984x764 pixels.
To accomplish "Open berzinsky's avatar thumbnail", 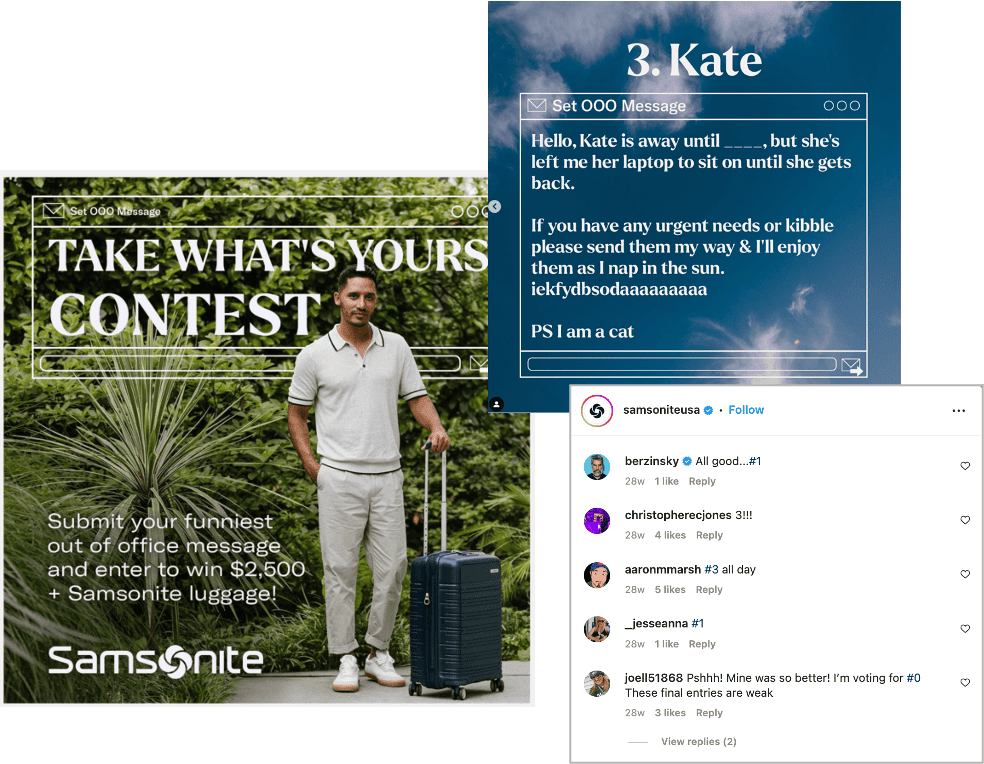I will [x=597, y=467].
